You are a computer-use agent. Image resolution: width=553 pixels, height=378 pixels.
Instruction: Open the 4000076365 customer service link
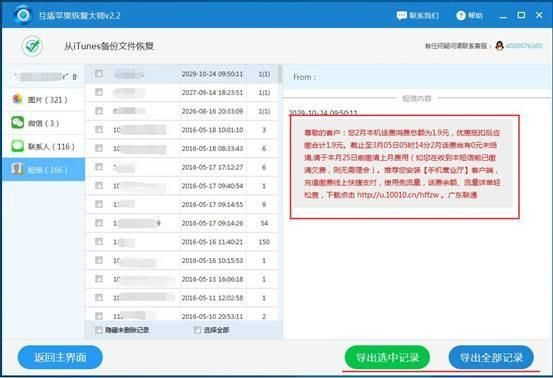[x=524, y=46]
